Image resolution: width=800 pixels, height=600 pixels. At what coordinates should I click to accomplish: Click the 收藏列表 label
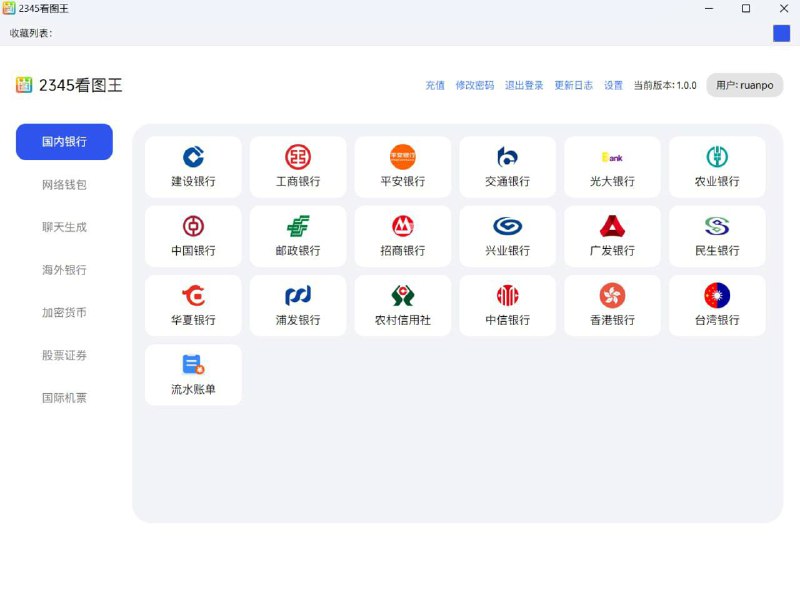[x=31, y=33]
